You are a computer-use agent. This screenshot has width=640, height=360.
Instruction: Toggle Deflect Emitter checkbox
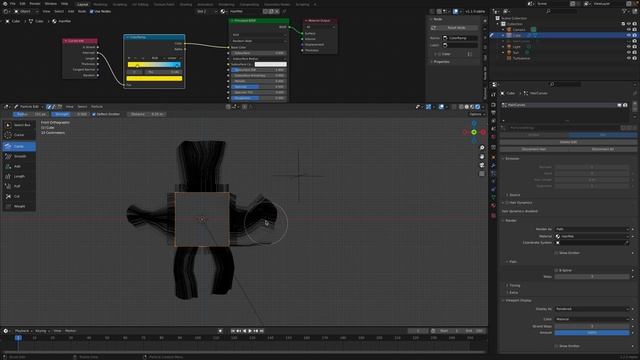click(x=94, y=114)
